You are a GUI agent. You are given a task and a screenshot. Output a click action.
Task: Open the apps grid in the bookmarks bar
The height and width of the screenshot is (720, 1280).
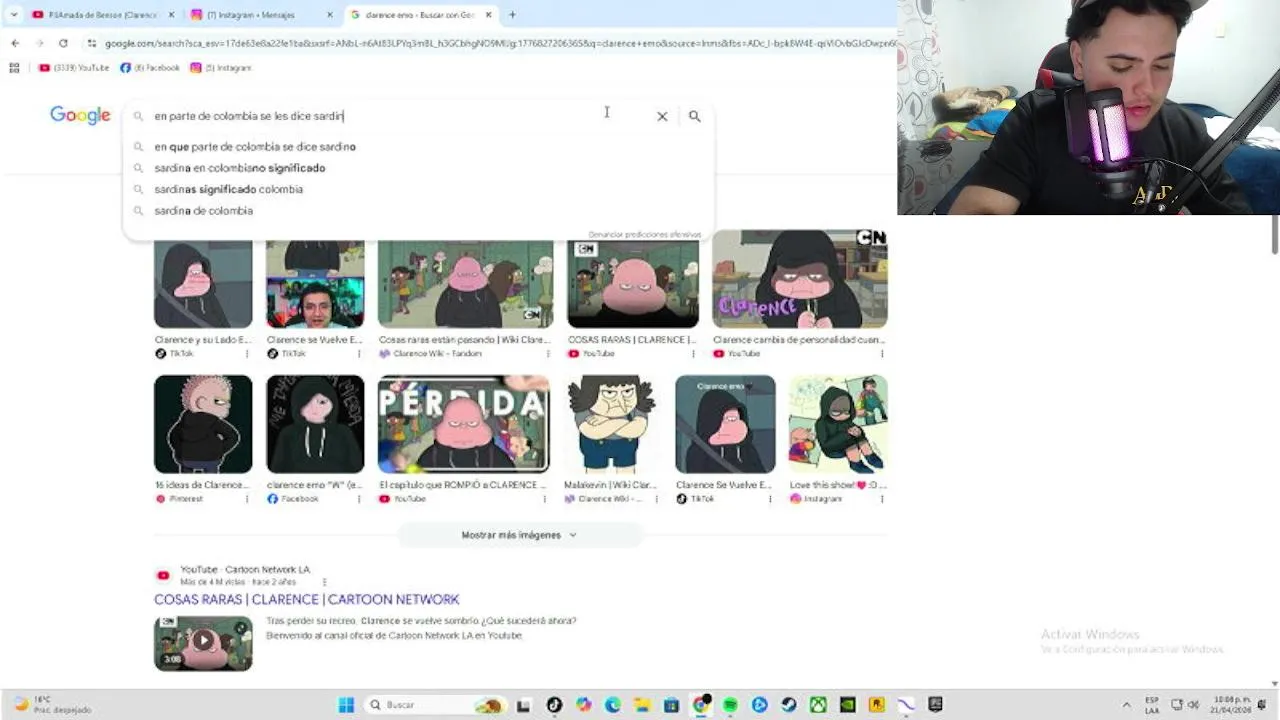coord(14,68)
